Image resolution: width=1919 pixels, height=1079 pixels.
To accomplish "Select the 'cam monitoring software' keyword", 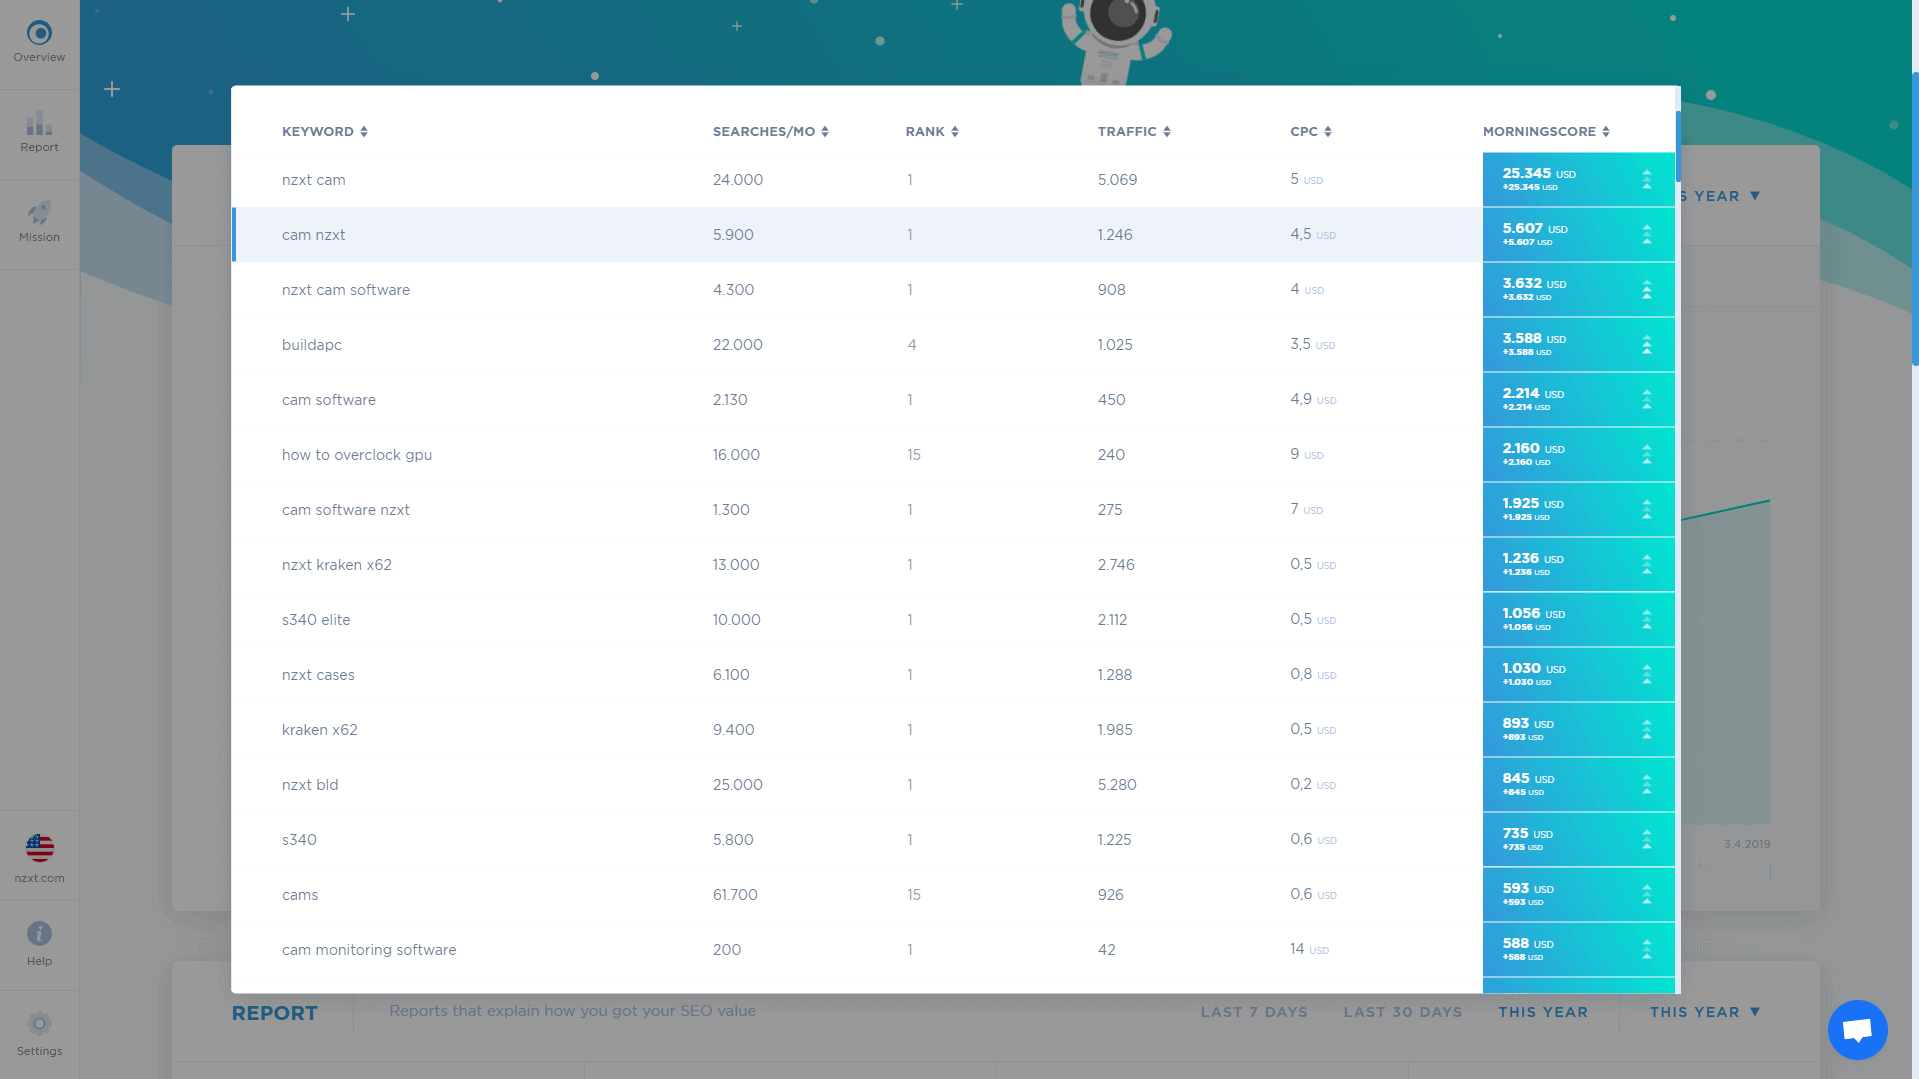I will click(x=369, y=950).
